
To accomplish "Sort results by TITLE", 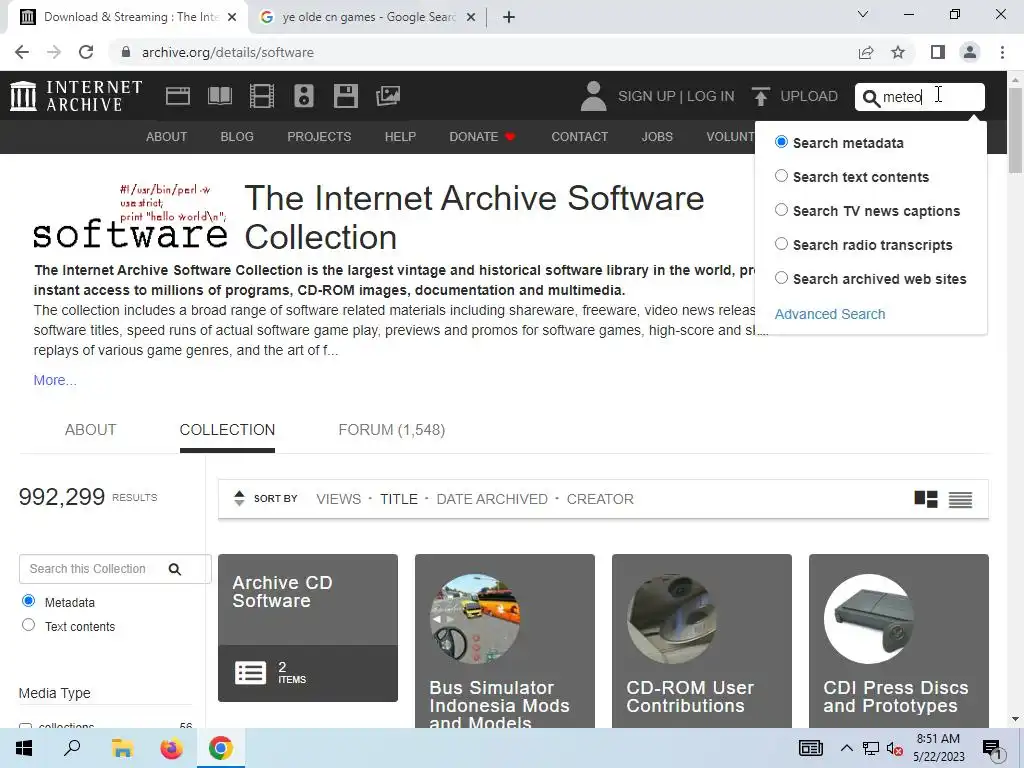I will click(x=399, y=499).
